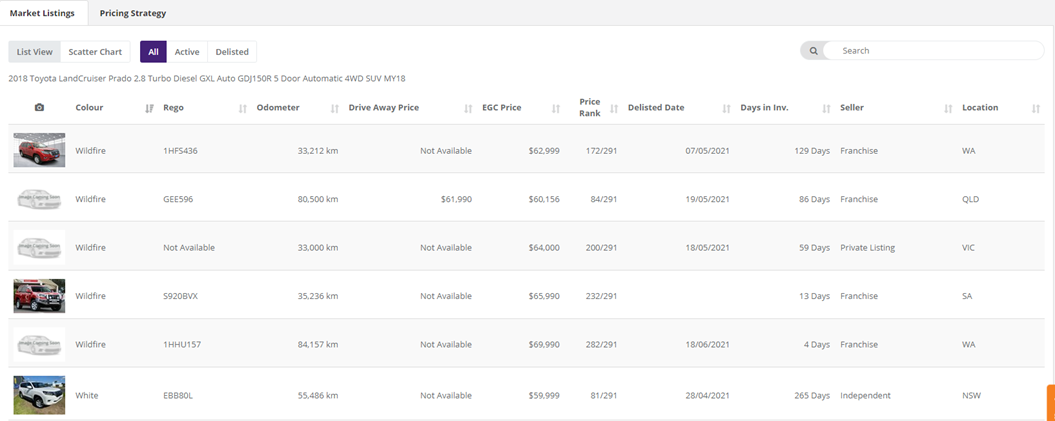Click the Location column header
This screenshot has width=1055, height=421.
[980, 108]
